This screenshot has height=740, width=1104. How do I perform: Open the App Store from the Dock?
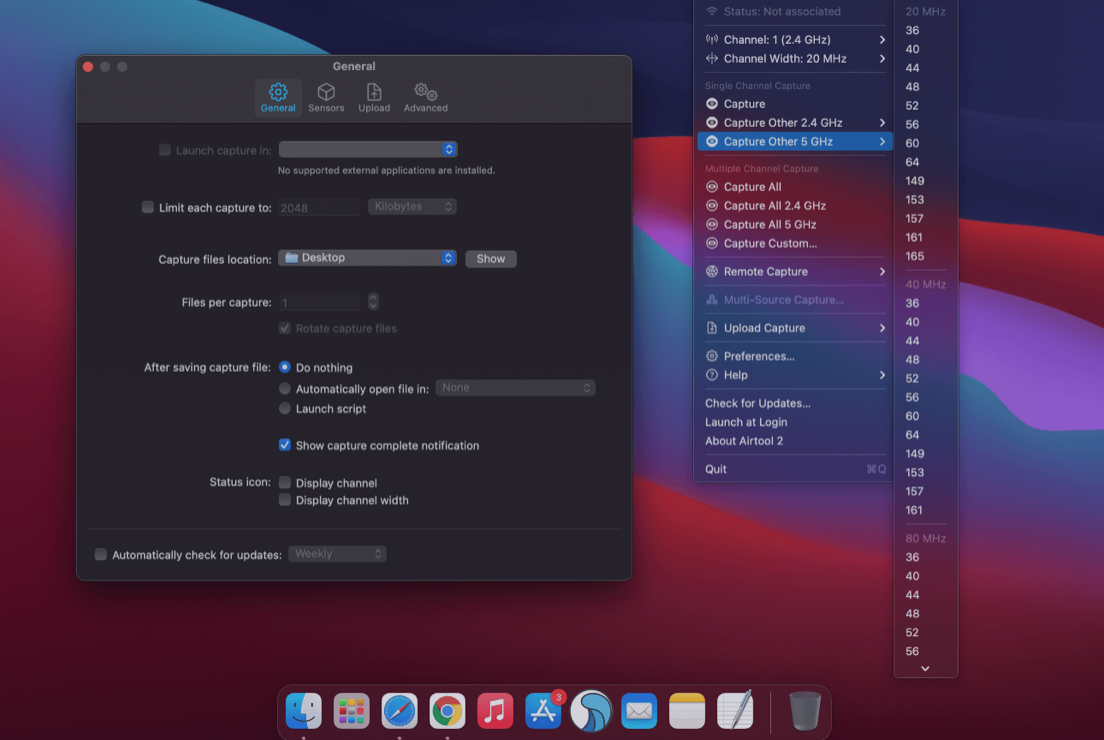point(543,711)
